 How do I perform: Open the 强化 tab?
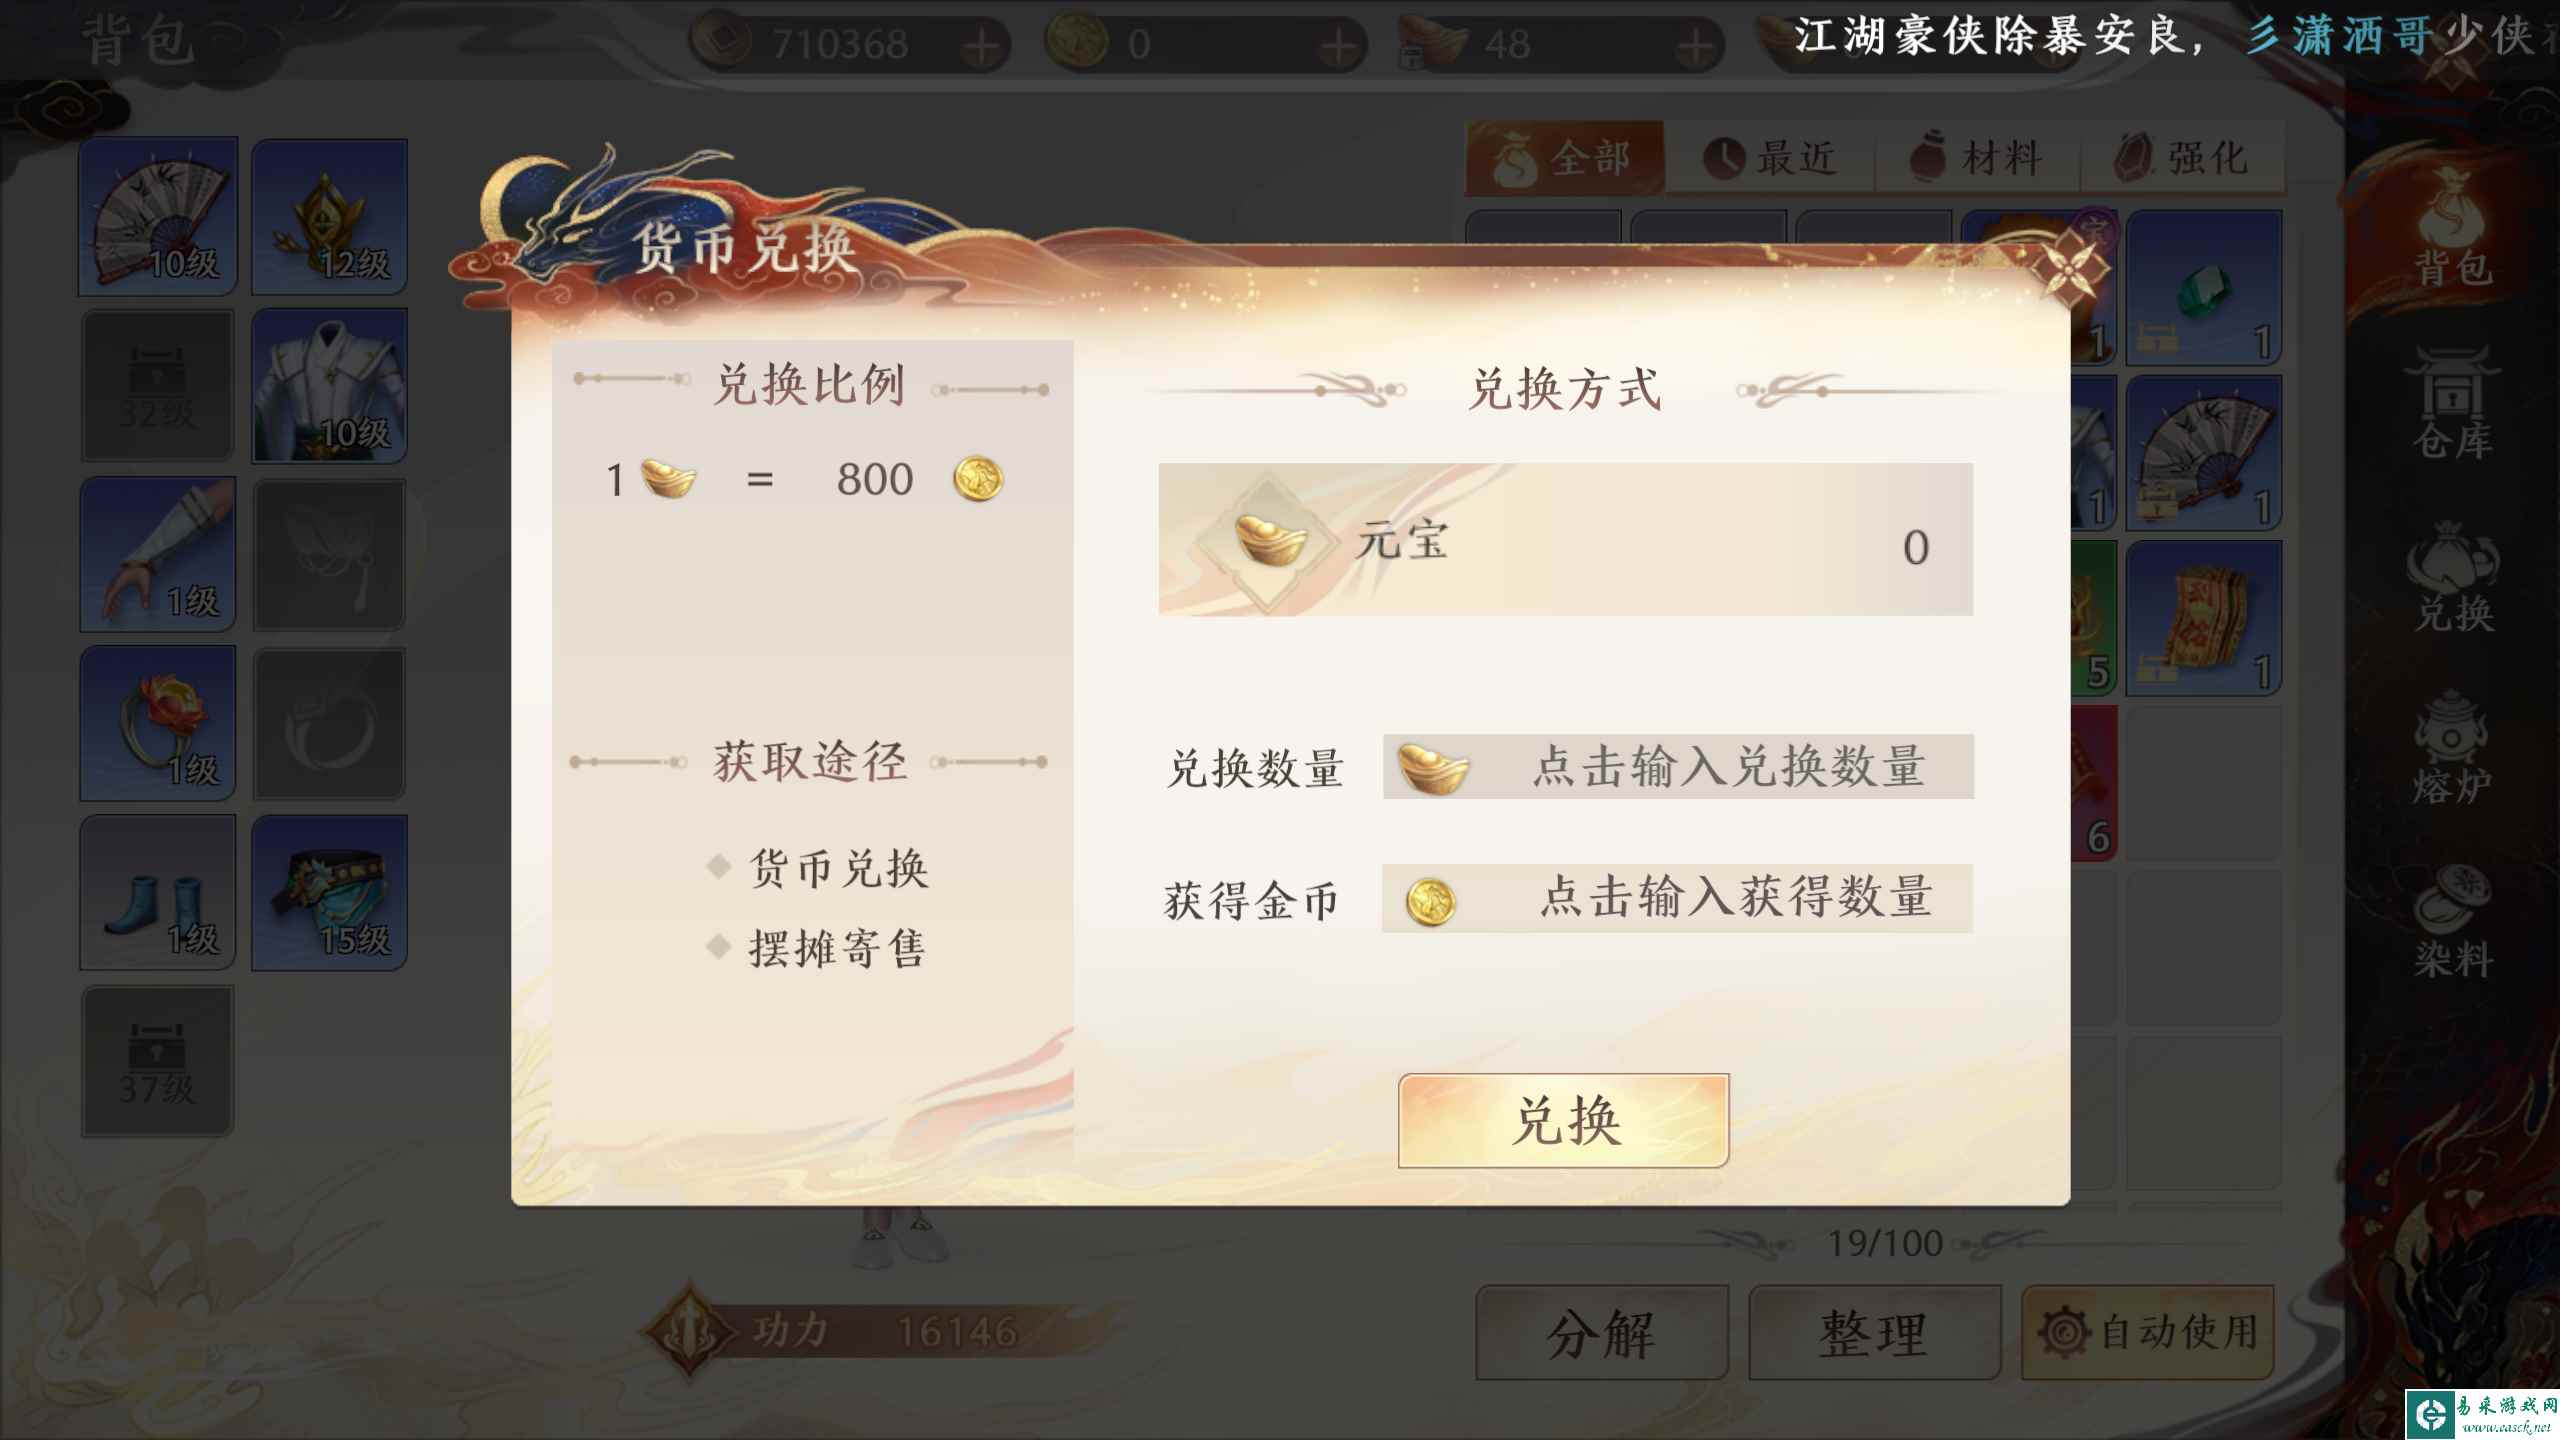click(x=2182, y=157)
